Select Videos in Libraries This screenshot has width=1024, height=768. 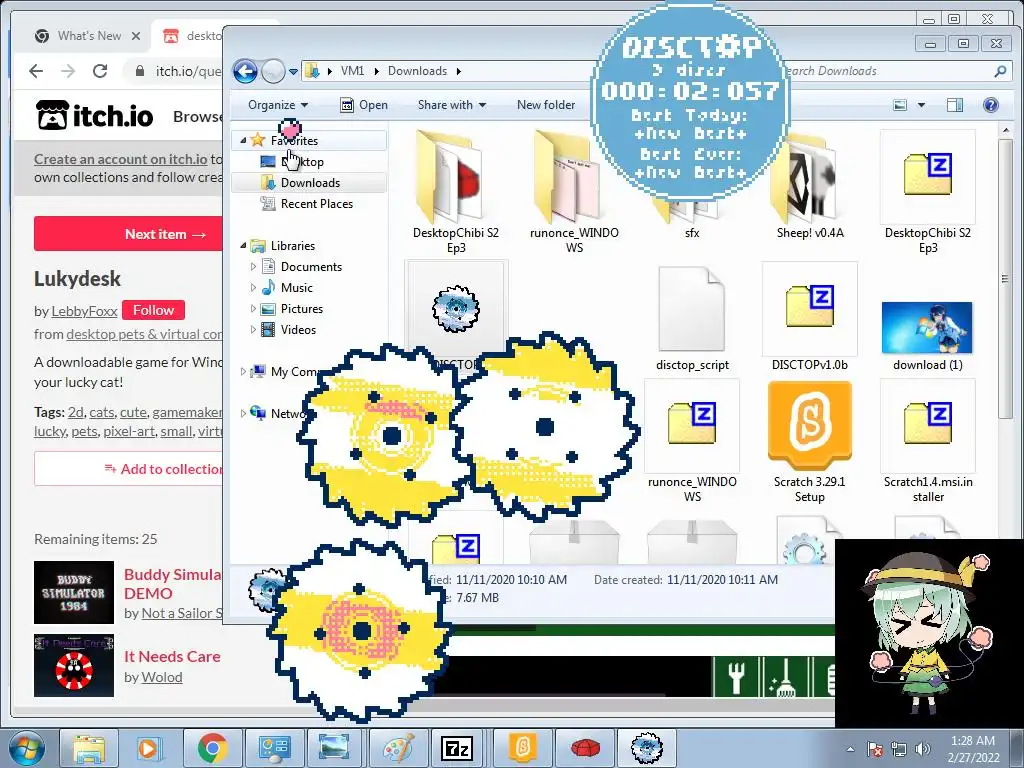[x=298, y=329]
